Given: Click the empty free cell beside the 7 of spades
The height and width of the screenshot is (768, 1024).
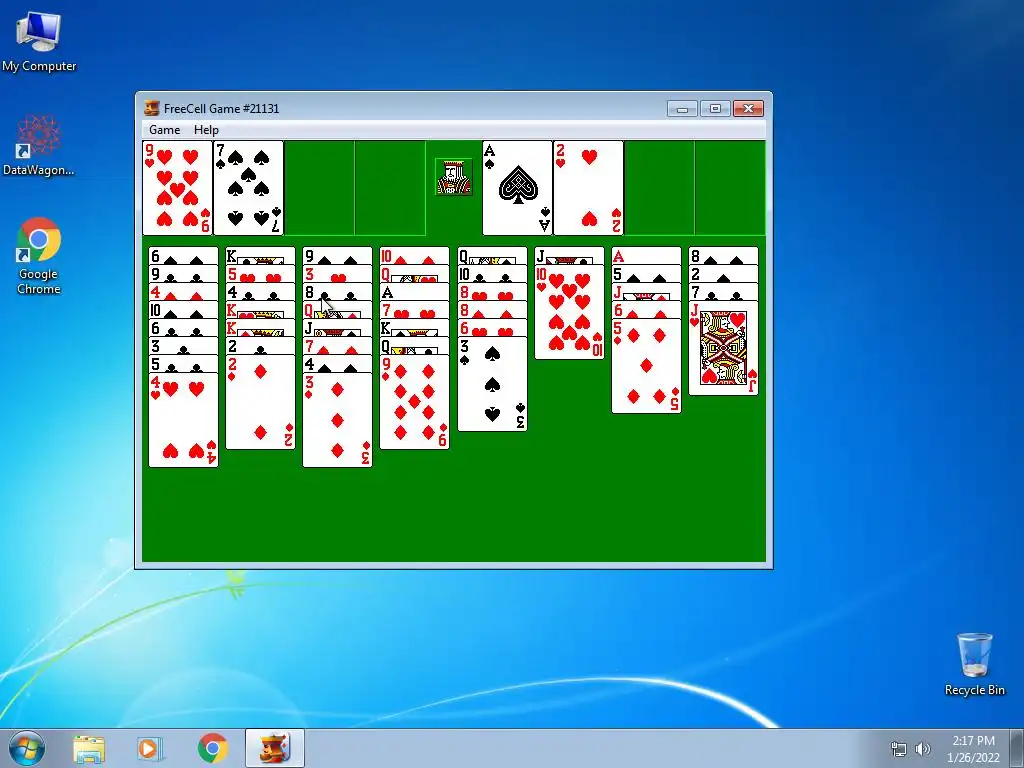Looking at the screenshot, I should coord(319,188).
